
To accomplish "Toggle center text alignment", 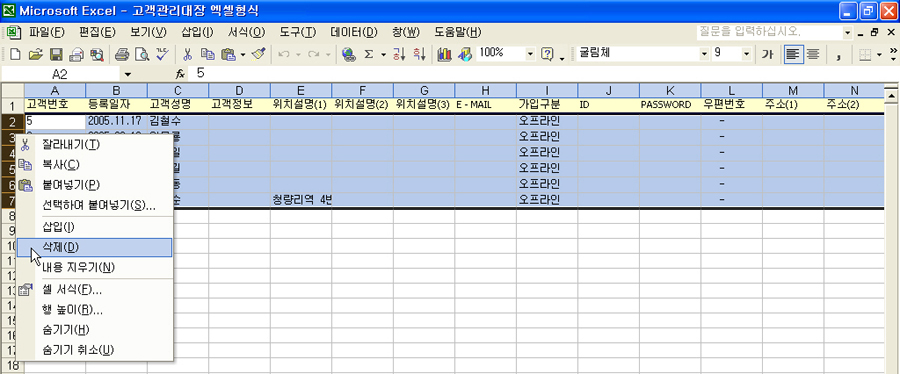I will 813,54.
